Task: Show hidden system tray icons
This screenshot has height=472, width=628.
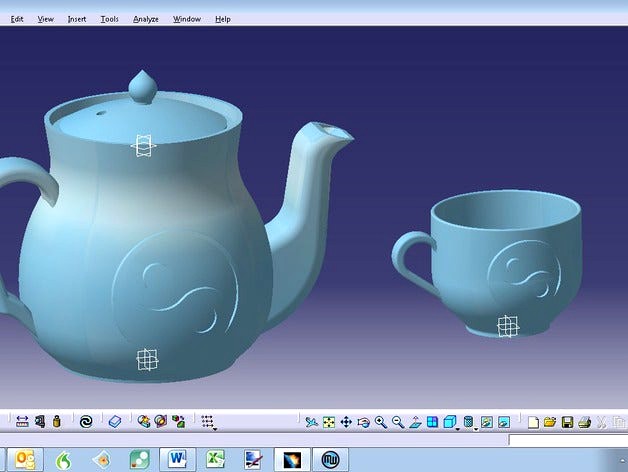Action: (x=622, y=460)
